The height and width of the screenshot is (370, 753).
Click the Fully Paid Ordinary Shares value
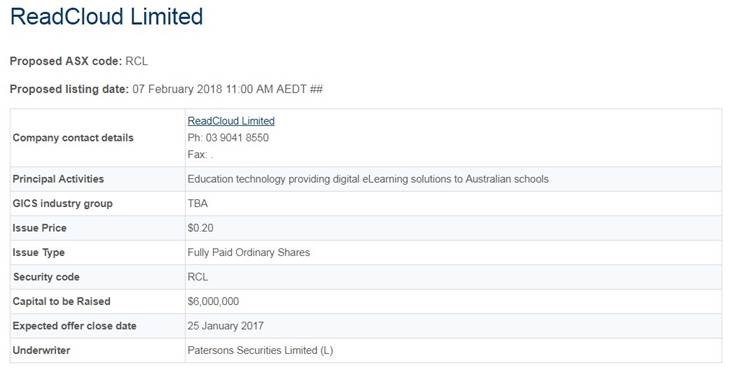tap(249, 253)
